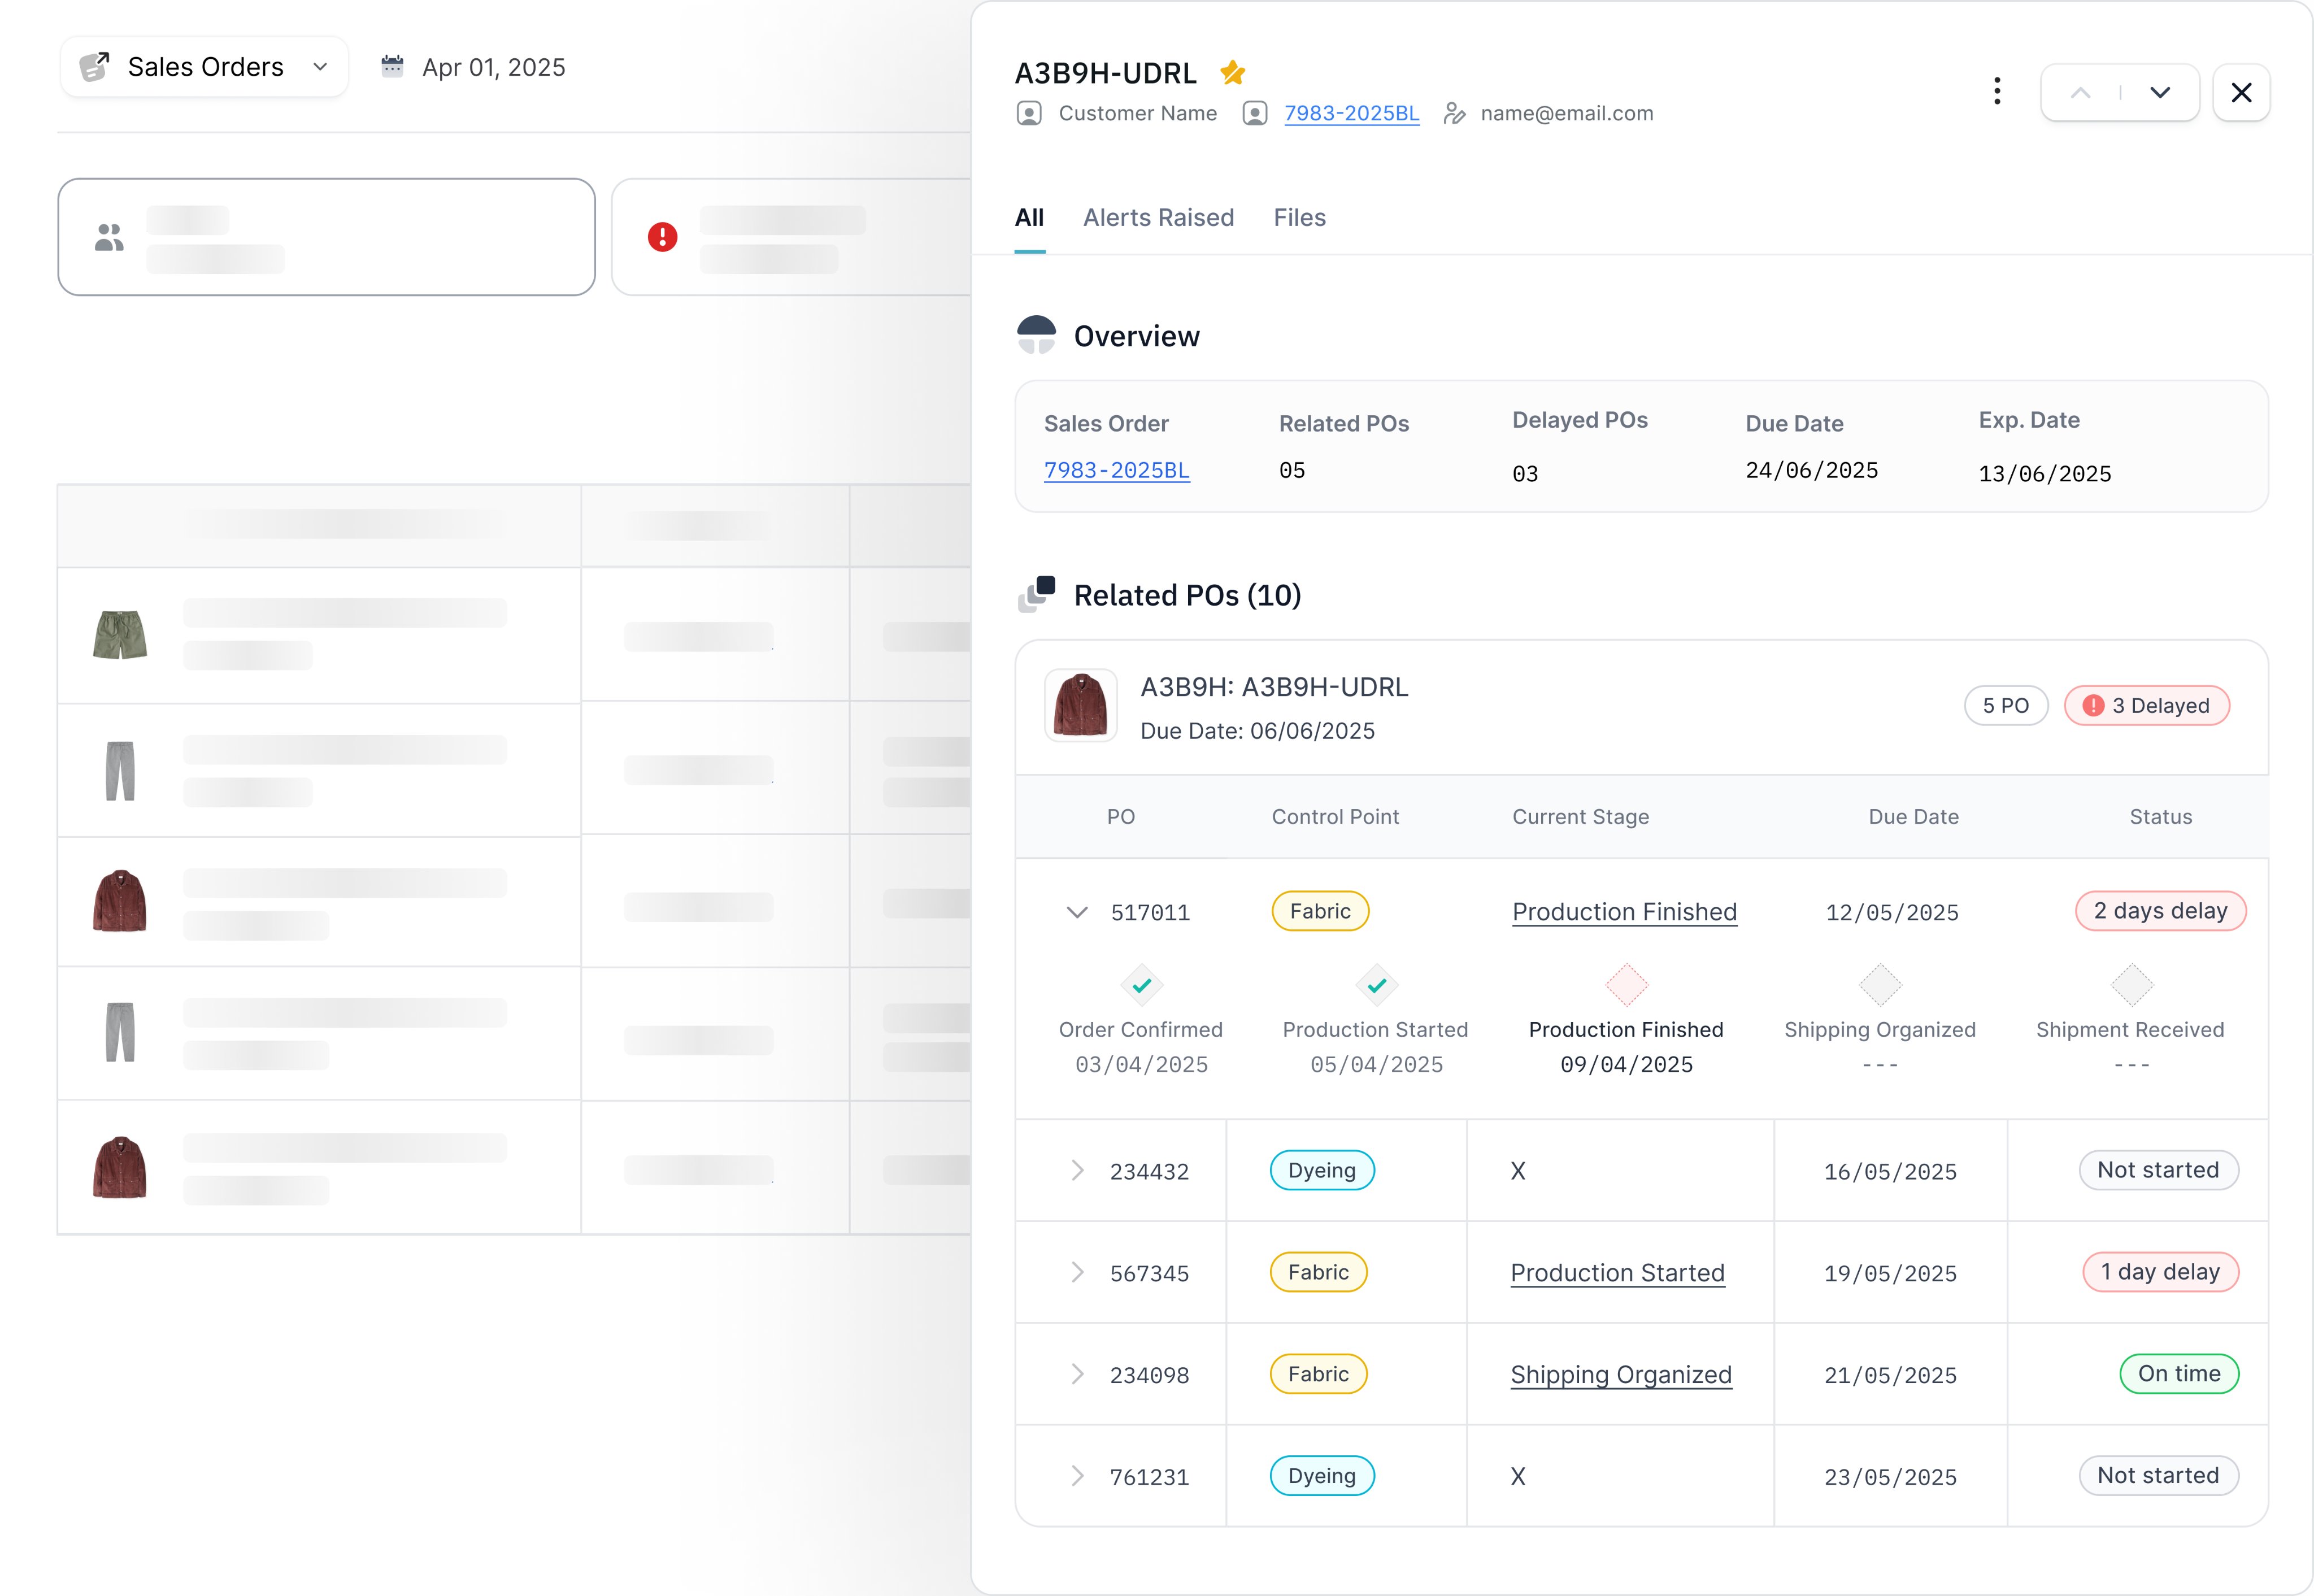The height and width of the screenshot is (1596, 2314).
Task: Expand PO 761231 row
Action: (1077, 1476)
